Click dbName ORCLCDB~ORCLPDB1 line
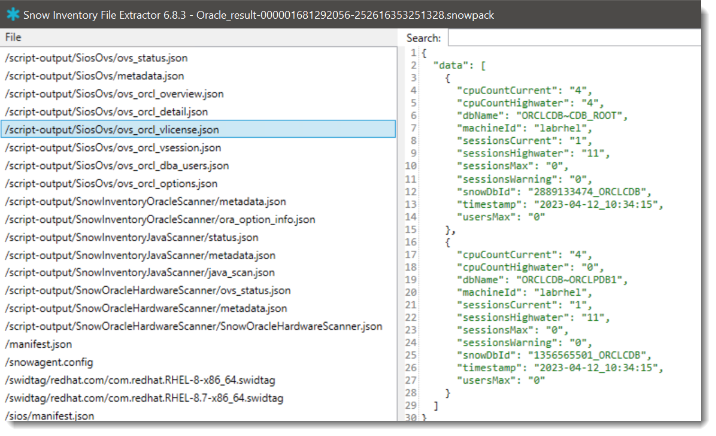This screenshot has height=436, width=716. (542, 279)
